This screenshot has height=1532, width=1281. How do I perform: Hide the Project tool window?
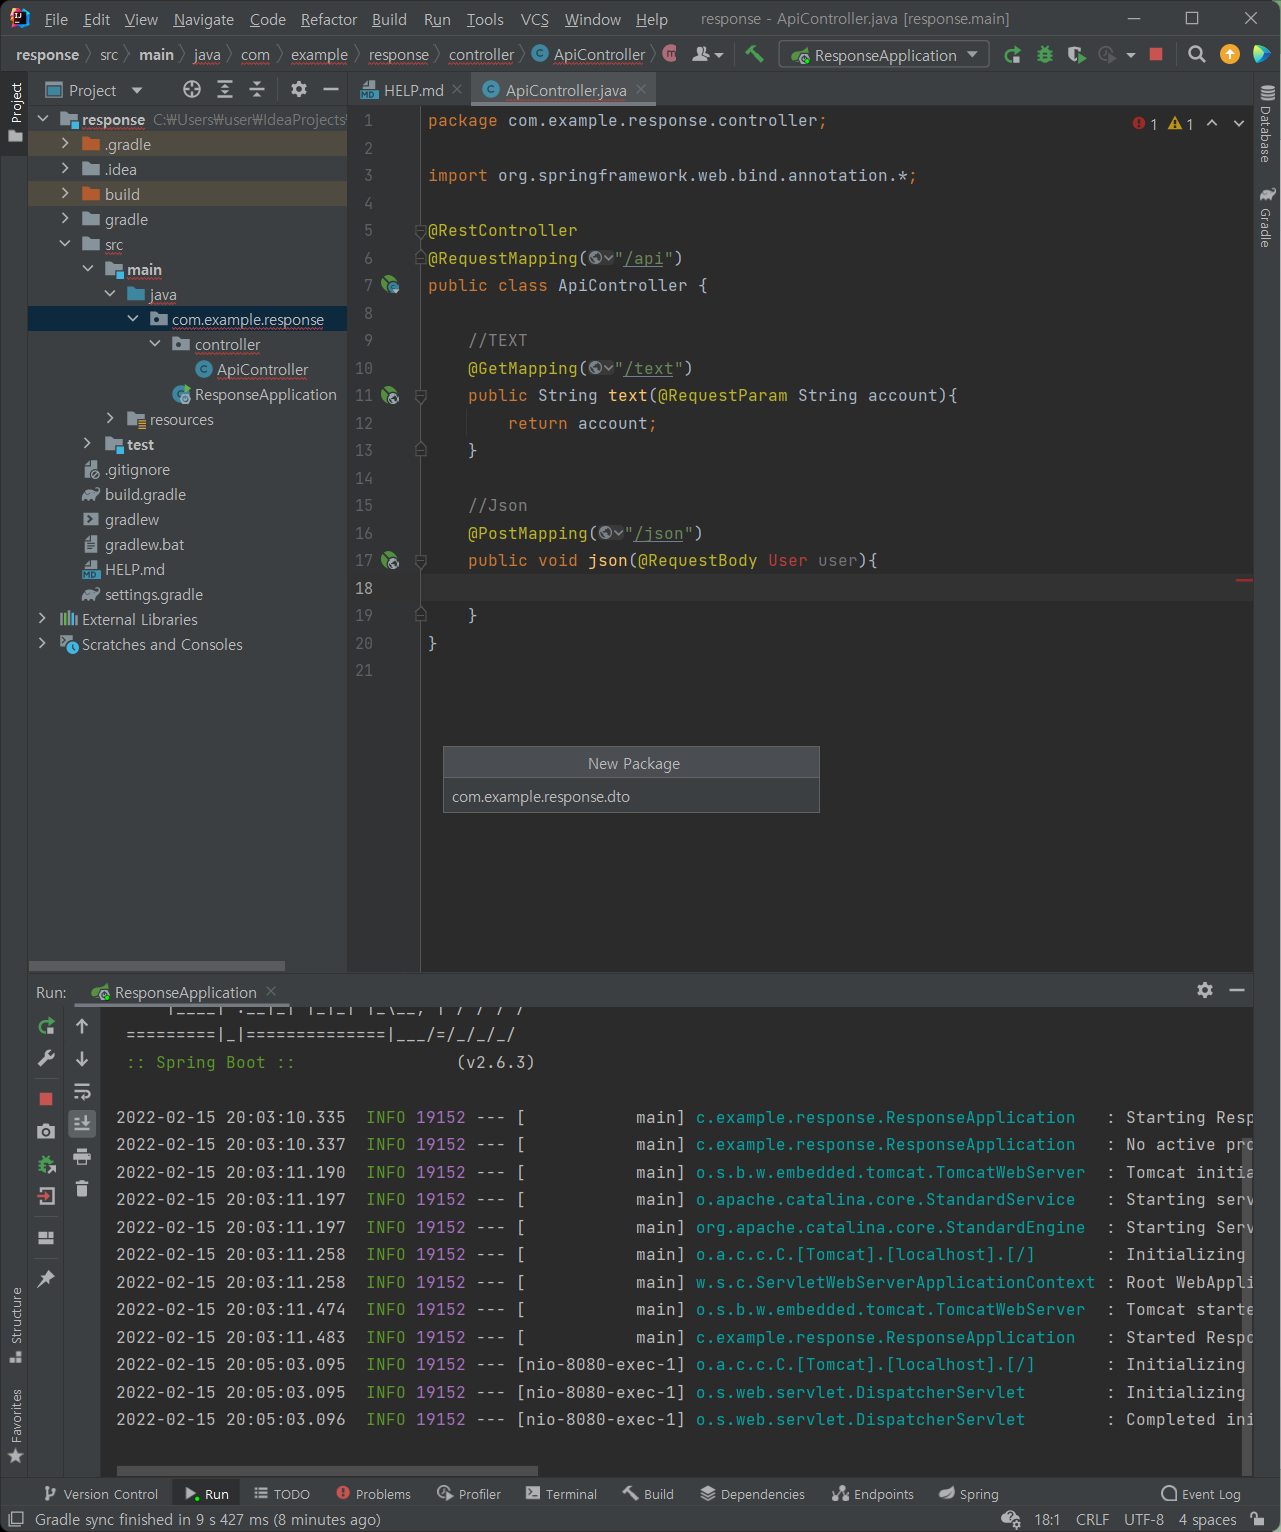point(331,90)
